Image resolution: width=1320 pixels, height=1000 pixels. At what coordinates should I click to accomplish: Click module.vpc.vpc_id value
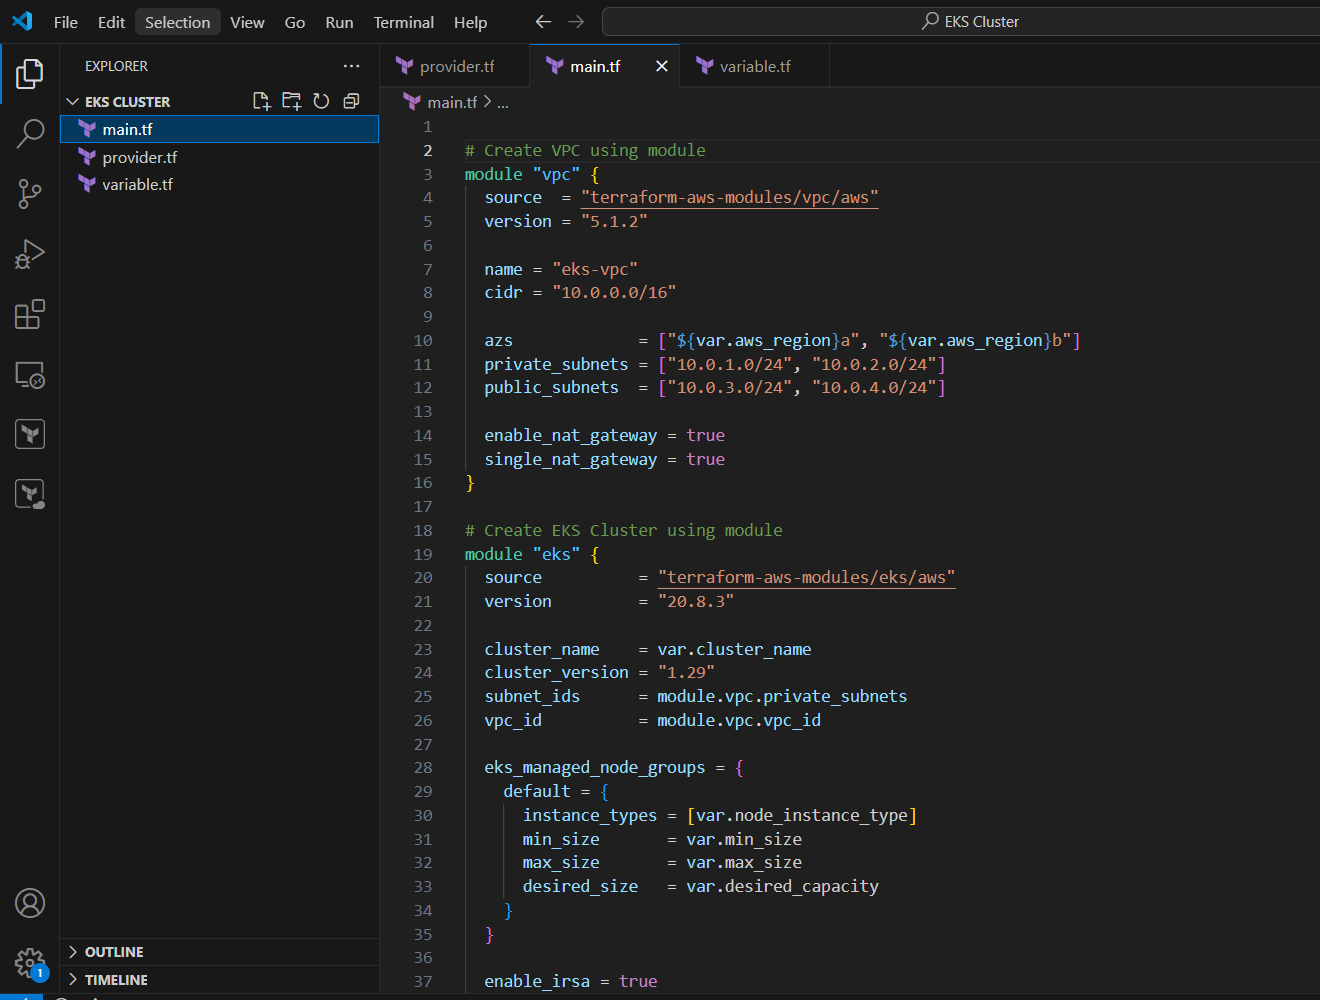pyautogui.click(x=739, y=720)
